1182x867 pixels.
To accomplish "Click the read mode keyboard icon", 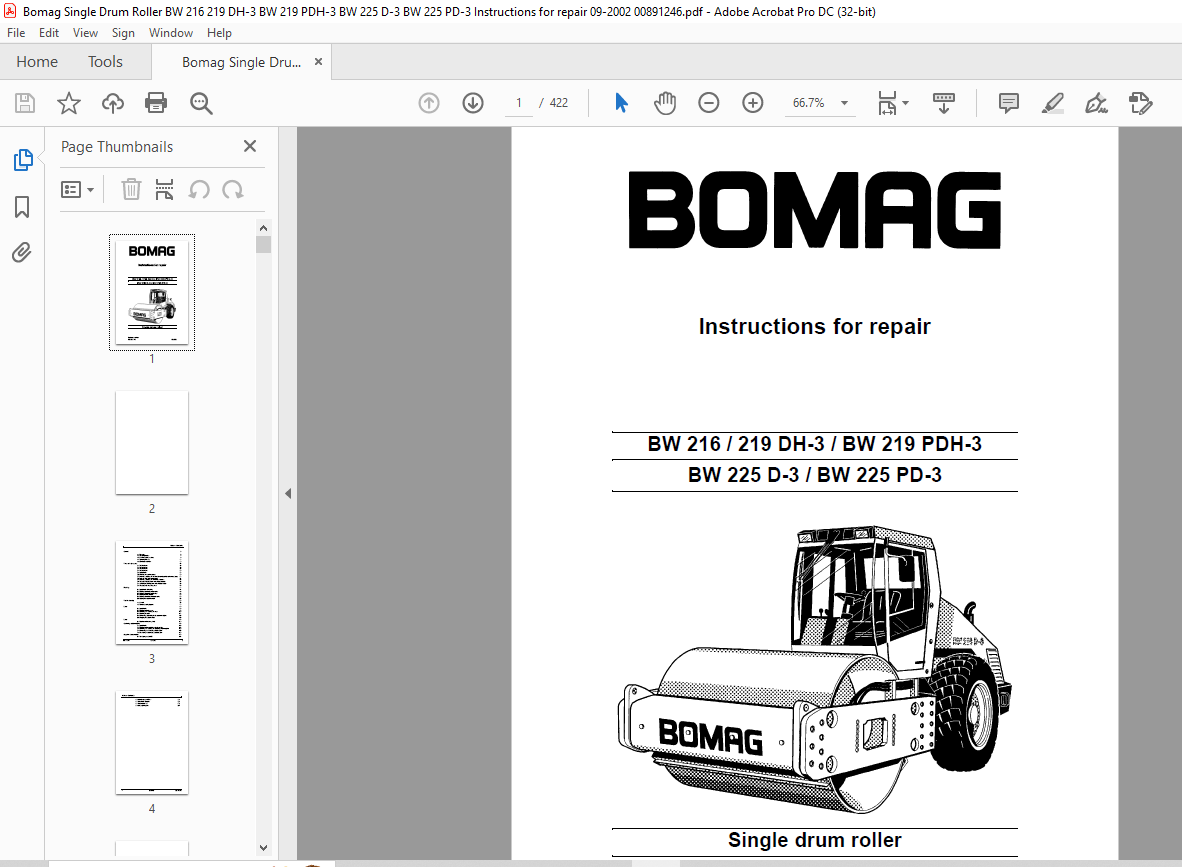I will pyautogui.click(x=943, y=103).
